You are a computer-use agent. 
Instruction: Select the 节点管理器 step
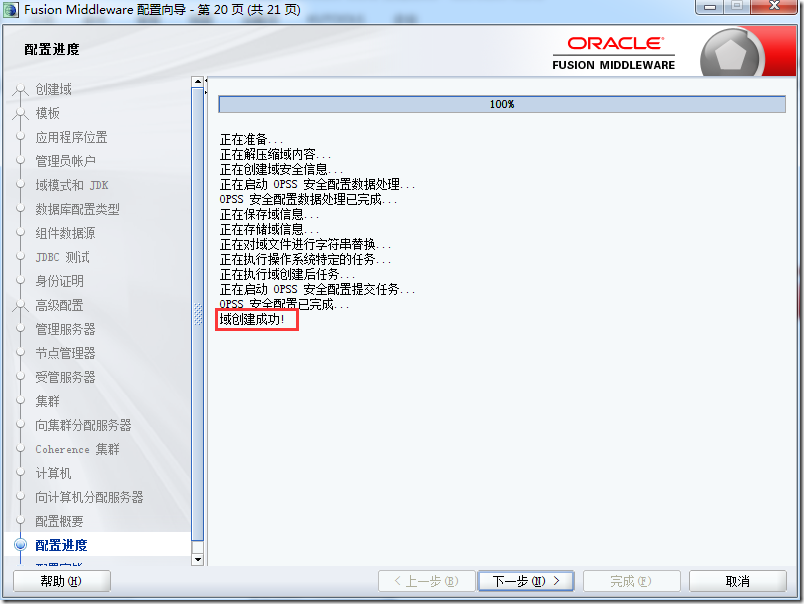tap(65, 353)
